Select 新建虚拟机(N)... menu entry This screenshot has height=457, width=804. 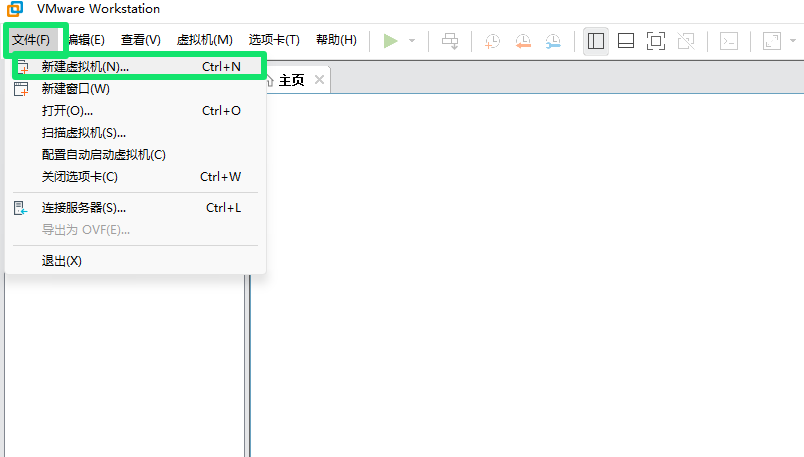coord(85,67)
